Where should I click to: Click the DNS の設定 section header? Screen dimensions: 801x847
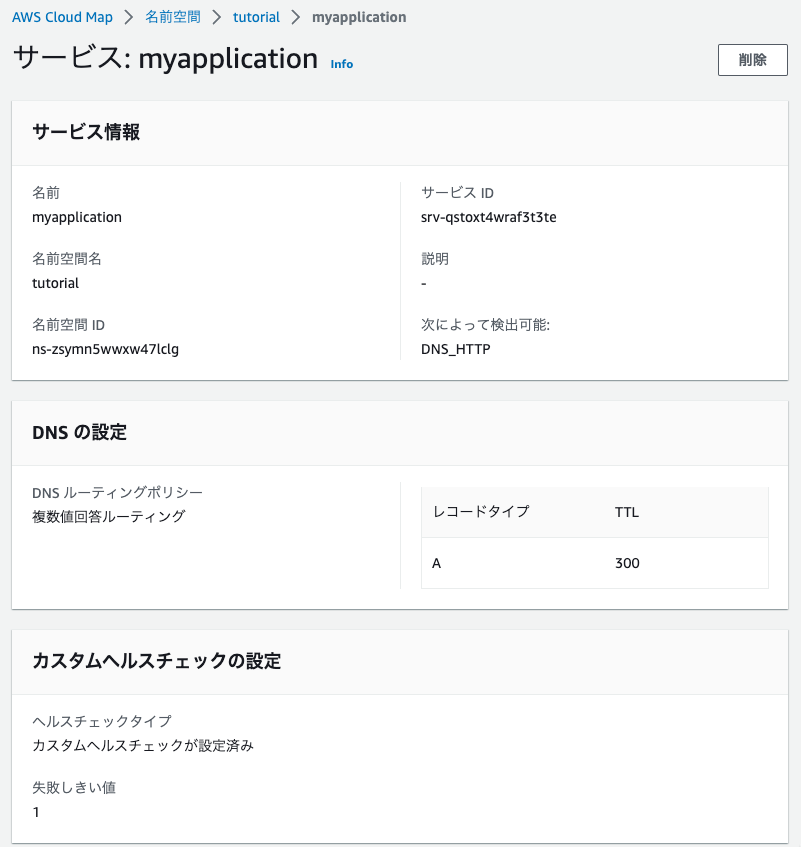point(79,432)
